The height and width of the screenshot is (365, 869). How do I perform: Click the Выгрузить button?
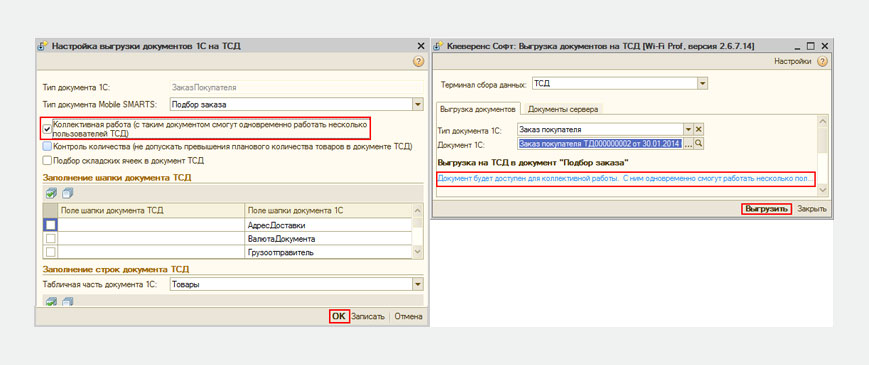pyautogui.click(x=766, y=209)
